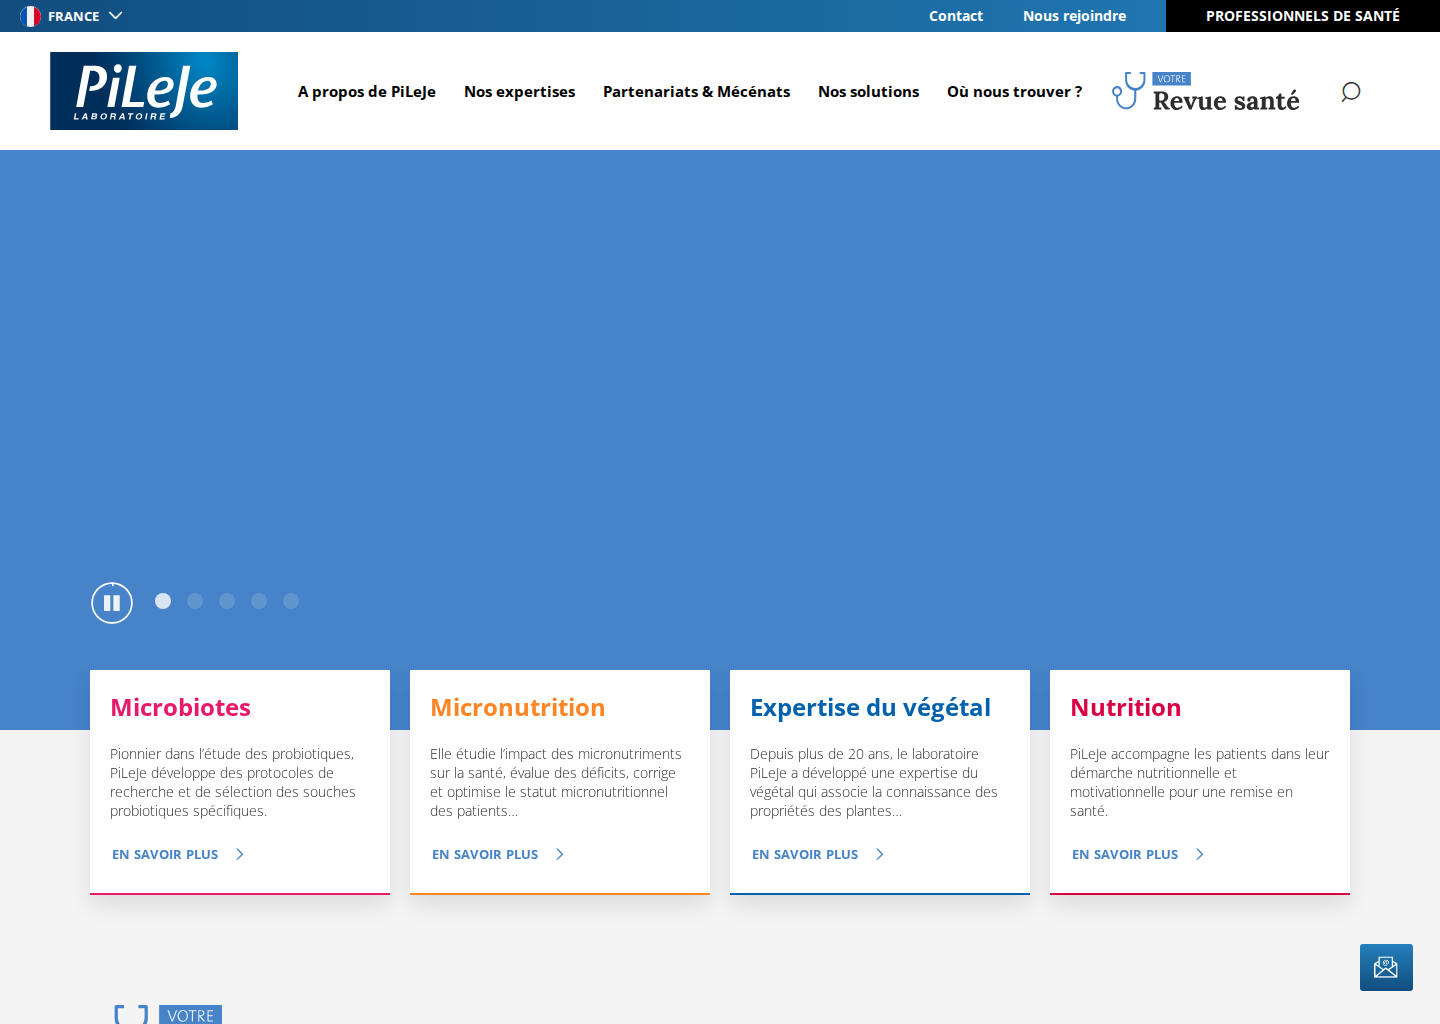Click the French flag icon
This screenshot has width=1440, height=1024.
point(31,16)
